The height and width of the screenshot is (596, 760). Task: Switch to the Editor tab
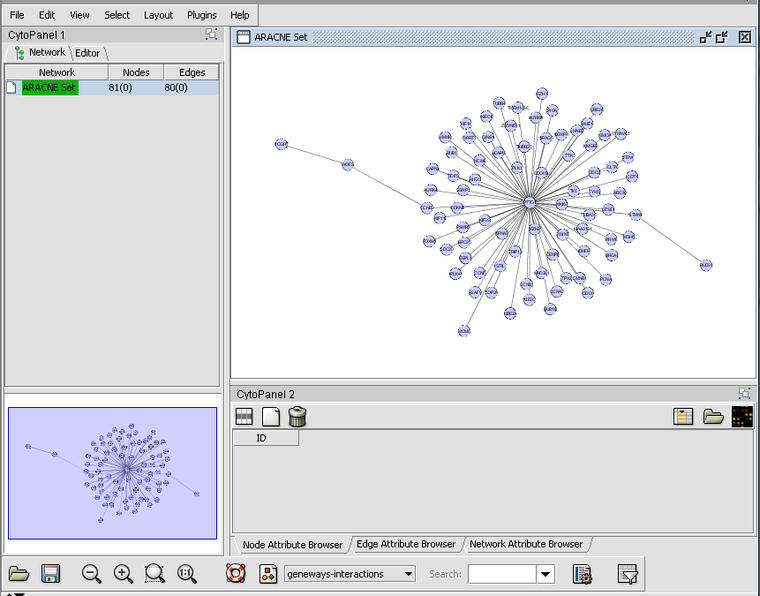coord(88,53)
